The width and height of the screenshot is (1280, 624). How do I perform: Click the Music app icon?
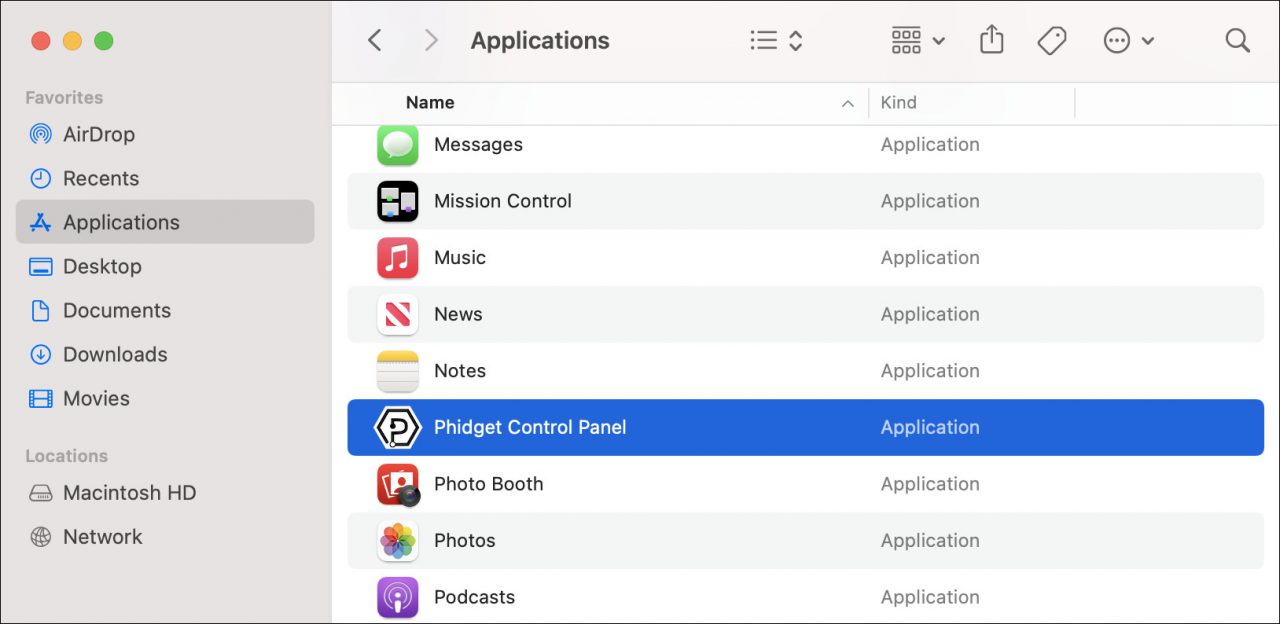(x=397, y=258)
